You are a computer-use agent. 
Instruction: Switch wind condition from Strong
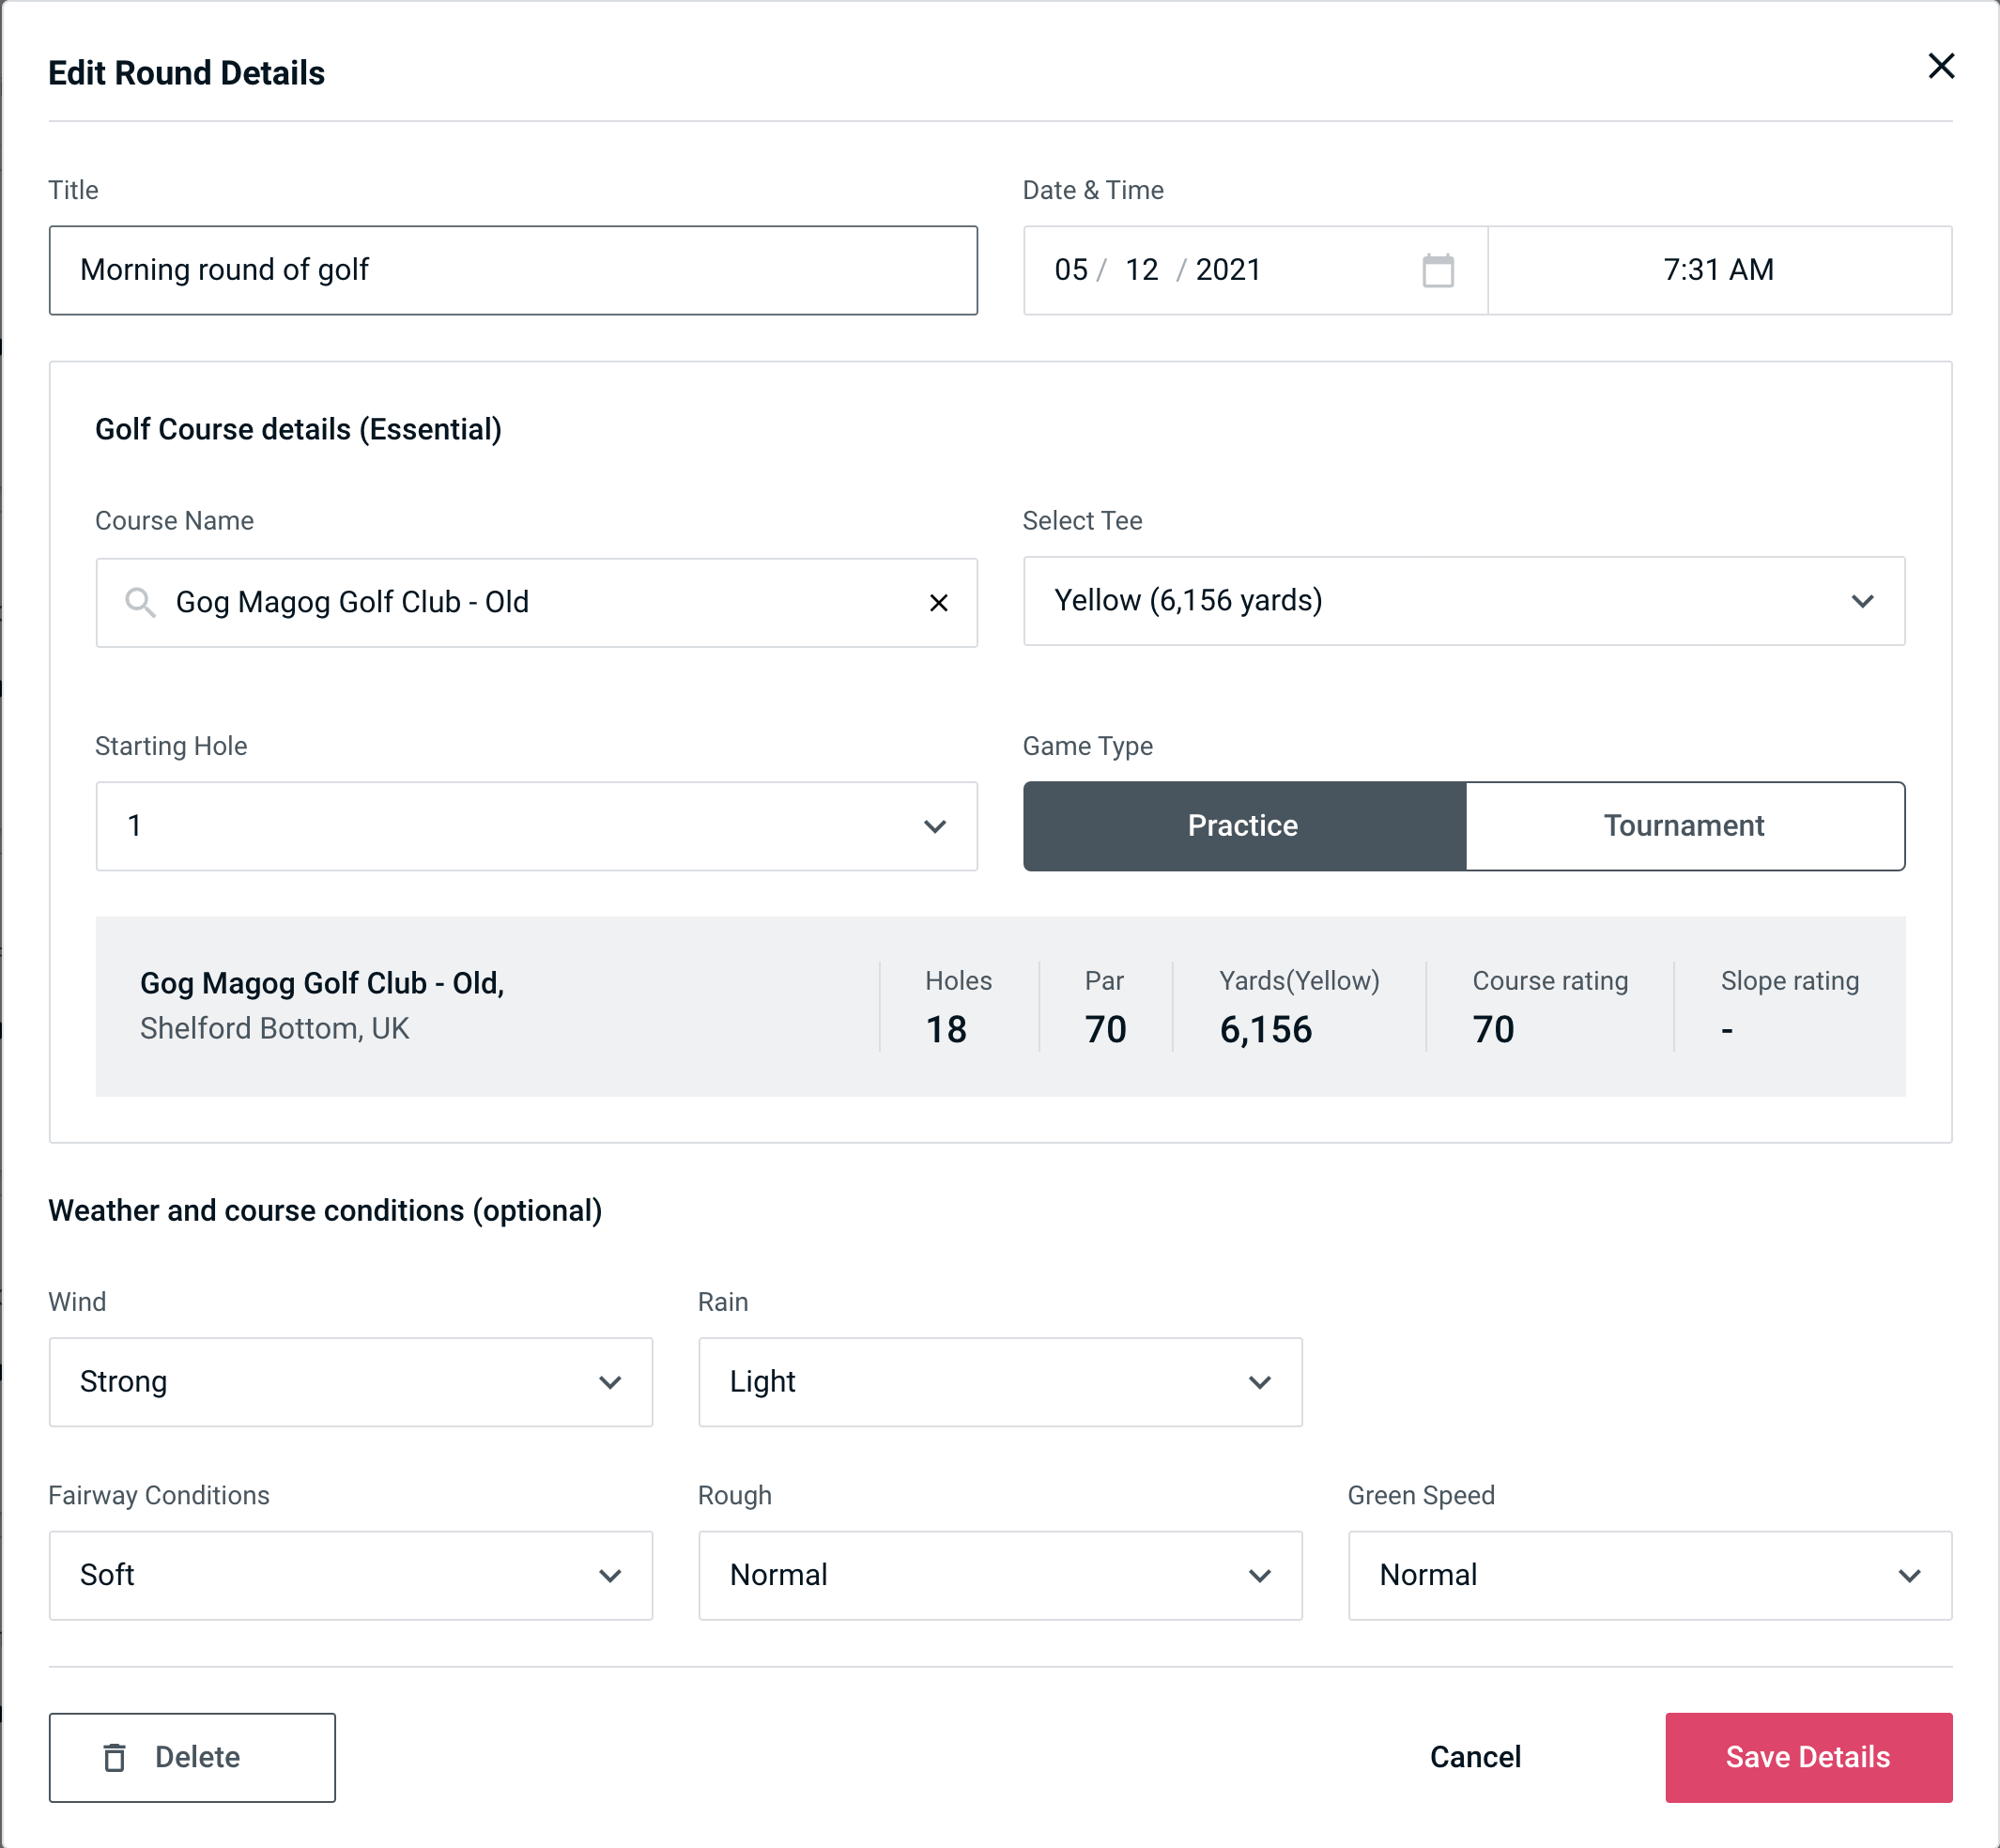[x=350, y=1381]
